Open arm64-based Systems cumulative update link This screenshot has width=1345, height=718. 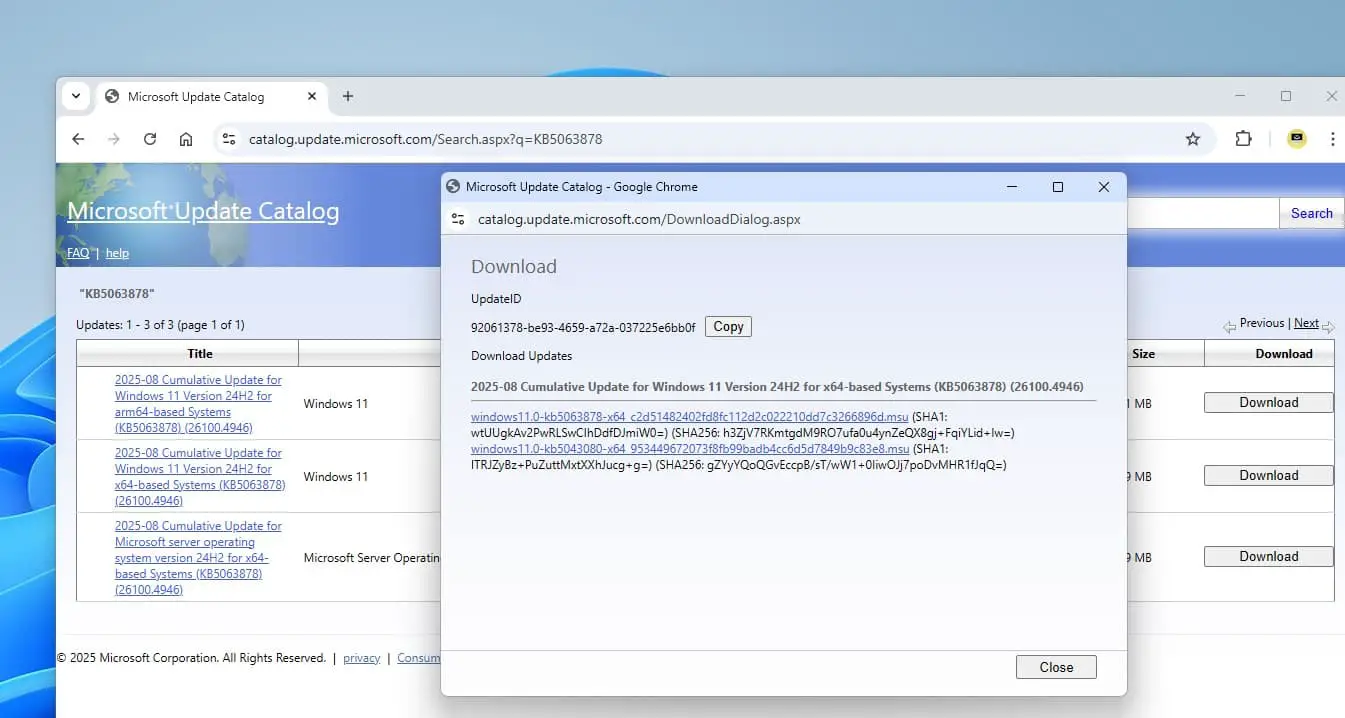coord(198,404)
